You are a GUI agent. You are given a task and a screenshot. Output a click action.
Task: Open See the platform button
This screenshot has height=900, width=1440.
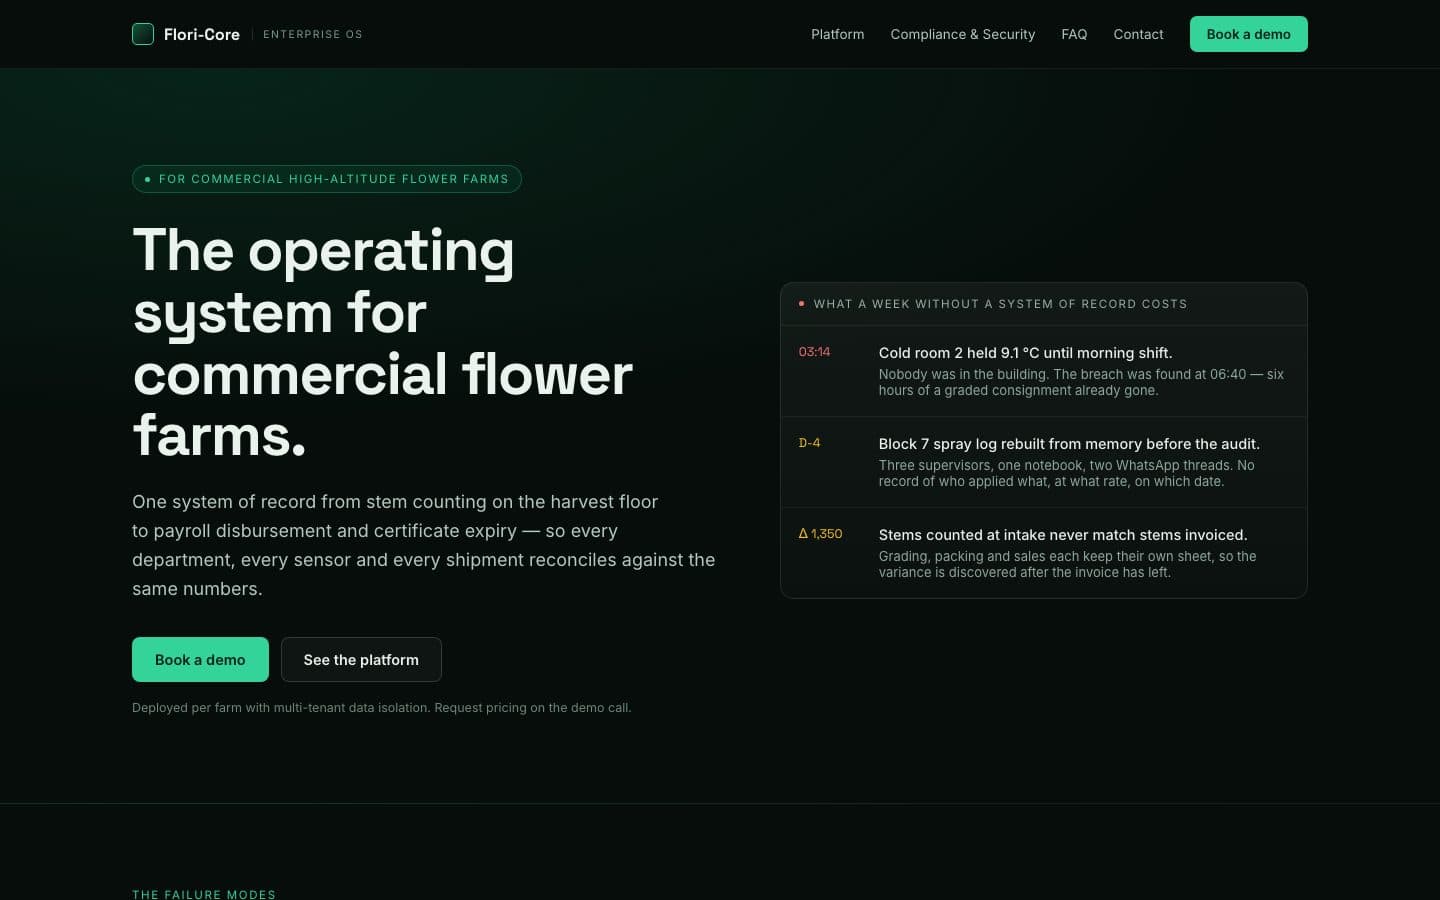[x=361, y=660]
